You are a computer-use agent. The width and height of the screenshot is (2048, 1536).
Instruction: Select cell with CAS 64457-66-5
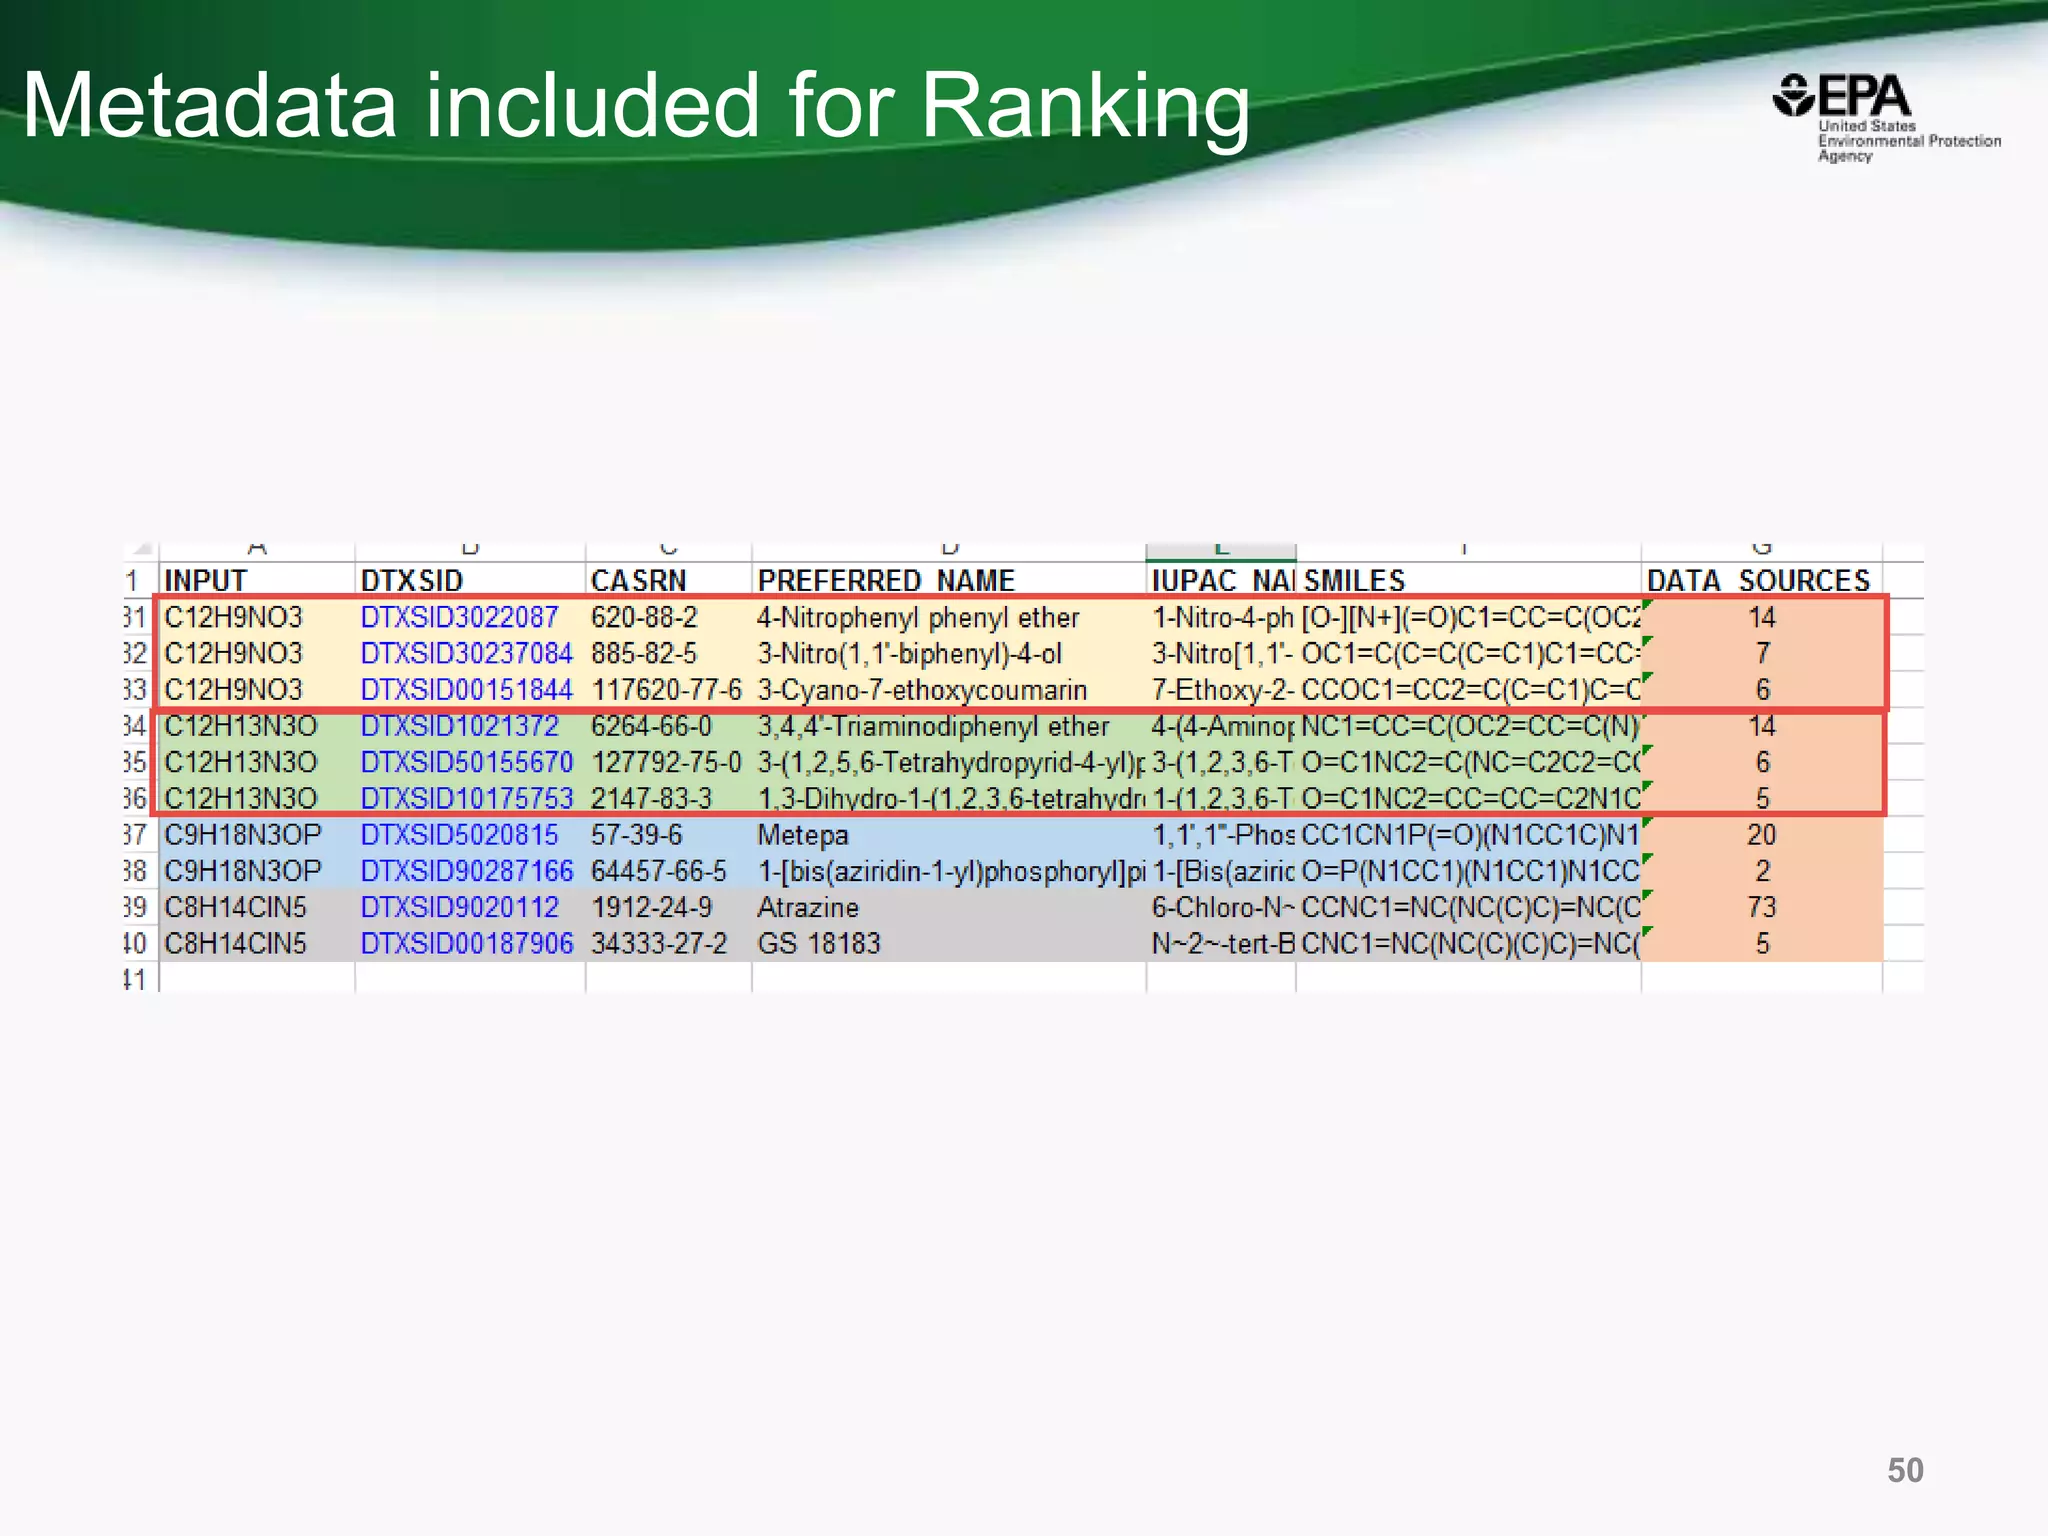coord(668,871)
